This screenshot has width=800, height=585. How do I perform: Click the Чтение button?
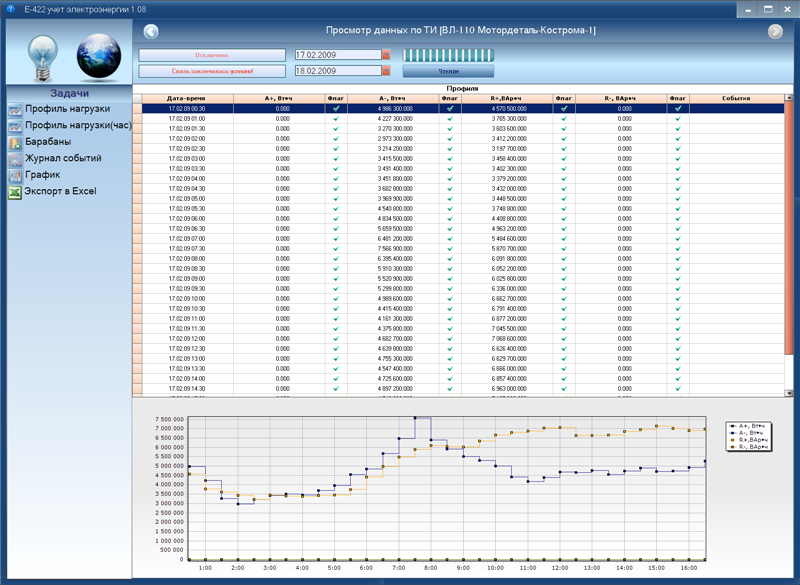[x=448, y=71]
